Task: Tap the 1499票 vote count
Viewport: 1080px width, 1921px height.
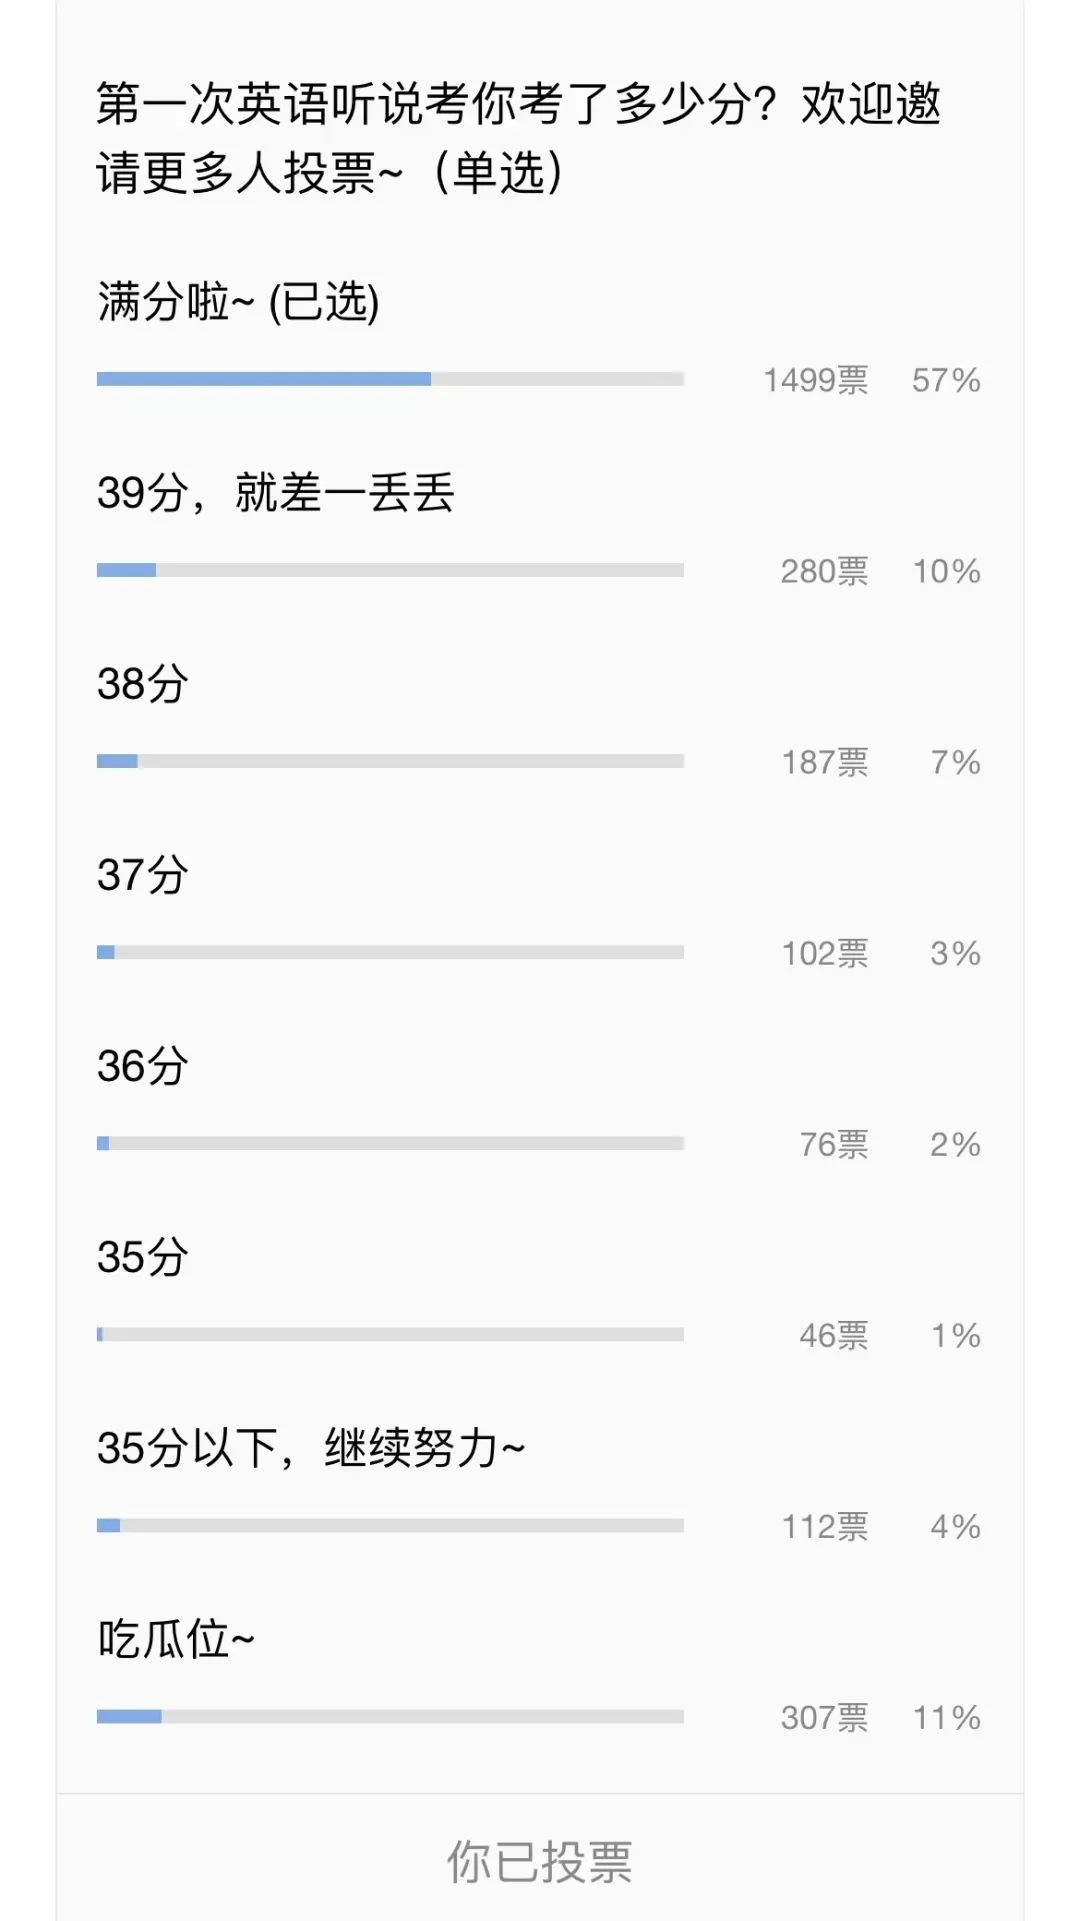Action: point(816,381)
